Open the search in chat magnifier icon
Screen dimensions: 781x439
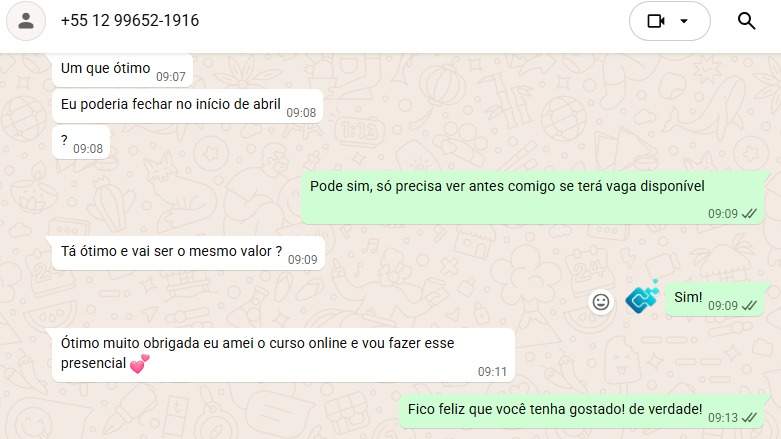pos(746,21)
